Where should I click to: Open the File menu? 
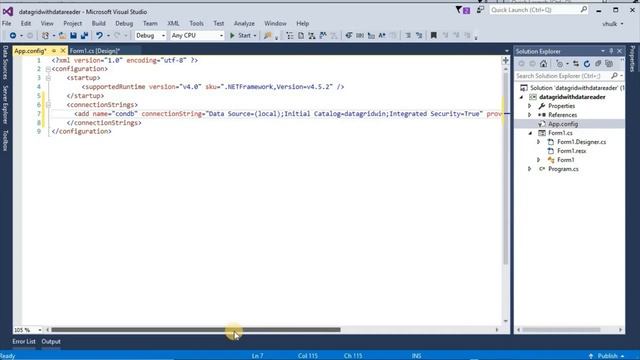tap(7, 24)
